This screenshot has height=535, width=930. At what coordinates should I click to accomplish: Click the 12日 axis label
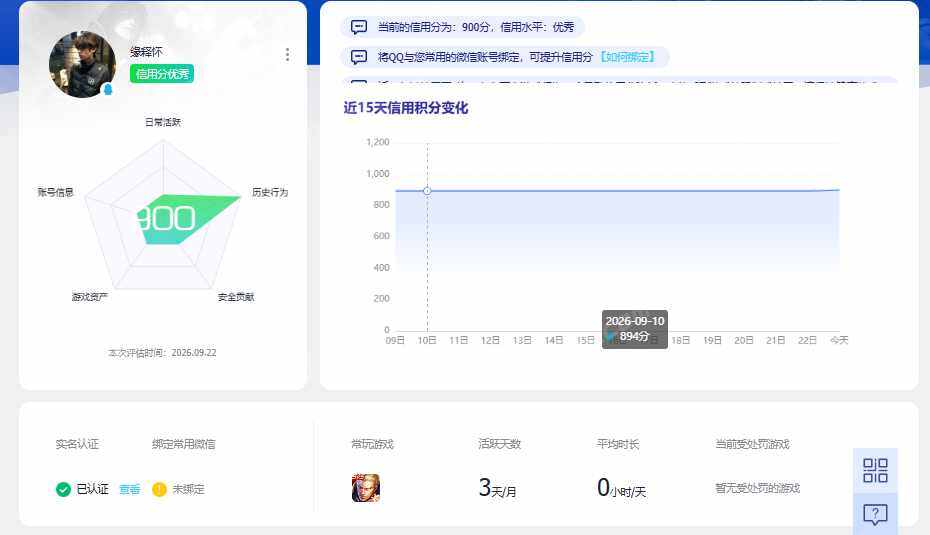coord(490,340)
